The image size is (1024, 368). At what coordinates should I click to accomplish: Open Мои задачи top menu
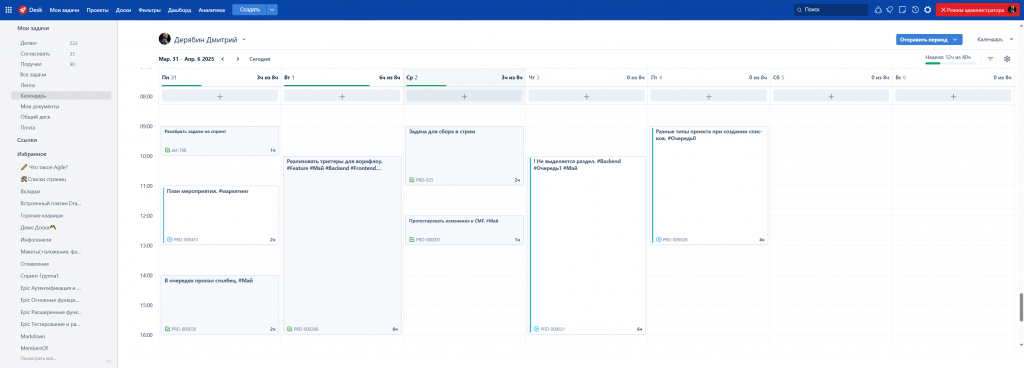[x=64, y=10]
